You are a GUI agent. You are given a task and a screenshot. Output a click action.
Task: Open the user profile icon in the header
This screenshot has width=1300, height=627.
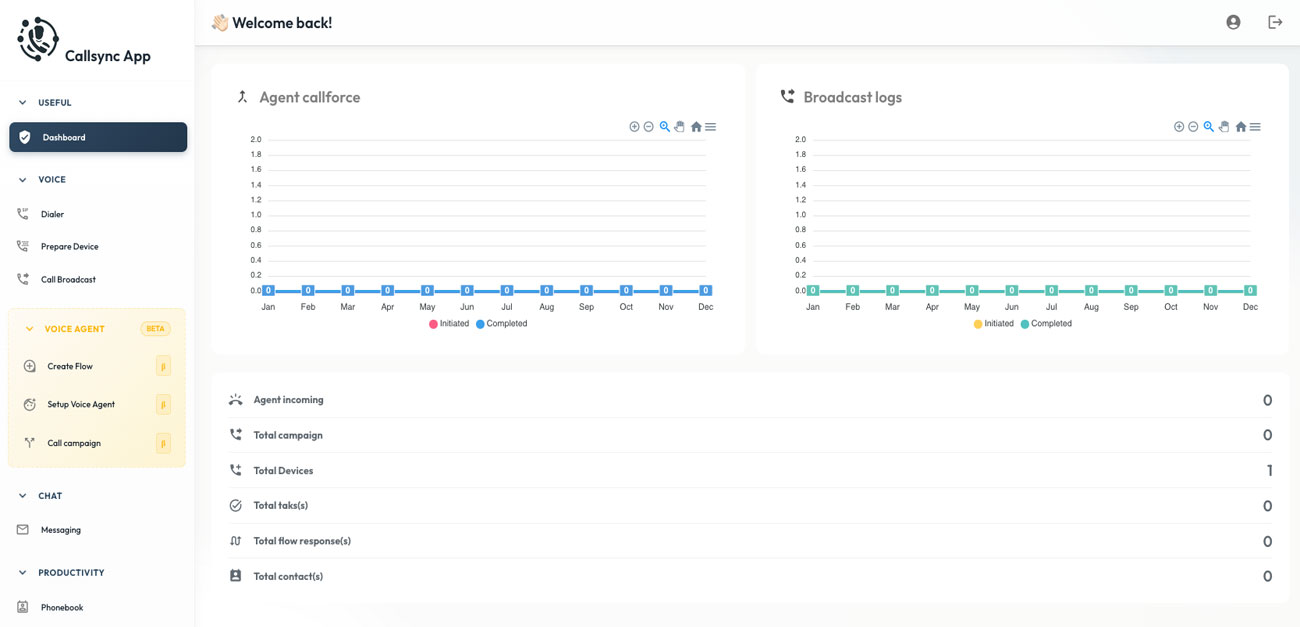click(x=1233, y=21)
